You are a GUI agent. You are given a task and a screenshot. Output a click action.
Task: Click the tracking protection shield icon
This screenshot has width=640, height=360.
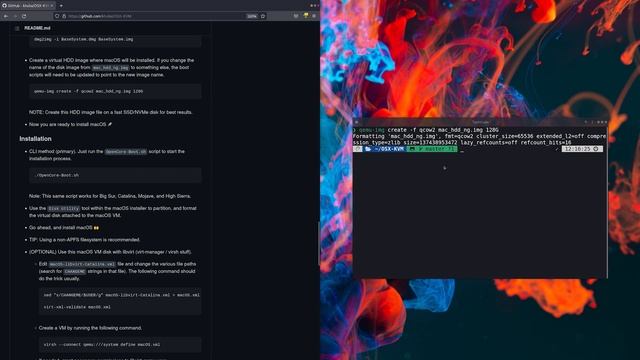(x=57, y=16)
